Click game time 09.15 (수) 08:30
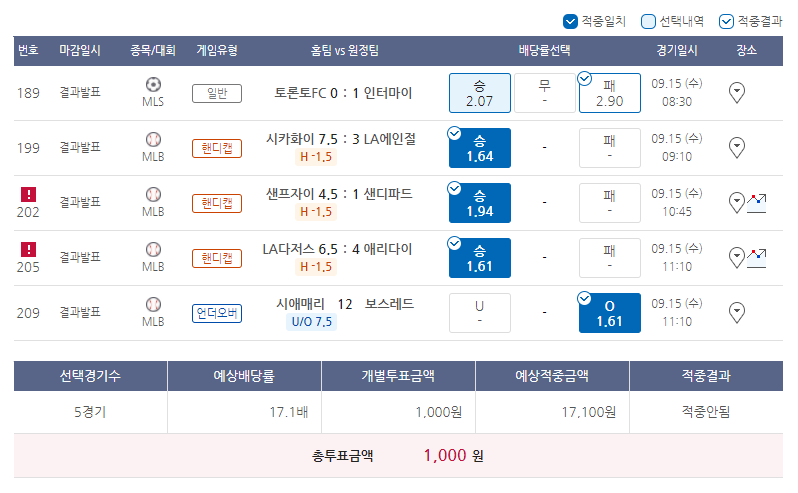Screen dimensions: 798x493 677,93
